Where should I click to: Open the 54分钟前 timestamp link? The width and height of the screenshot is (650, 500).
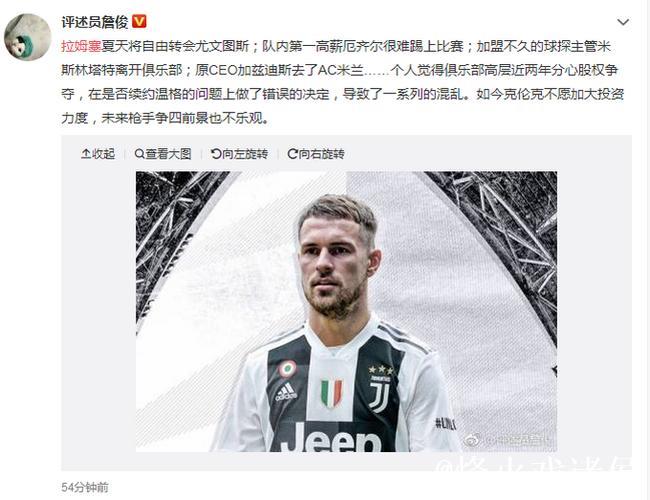pyautogui.click(x=85, y=487)
